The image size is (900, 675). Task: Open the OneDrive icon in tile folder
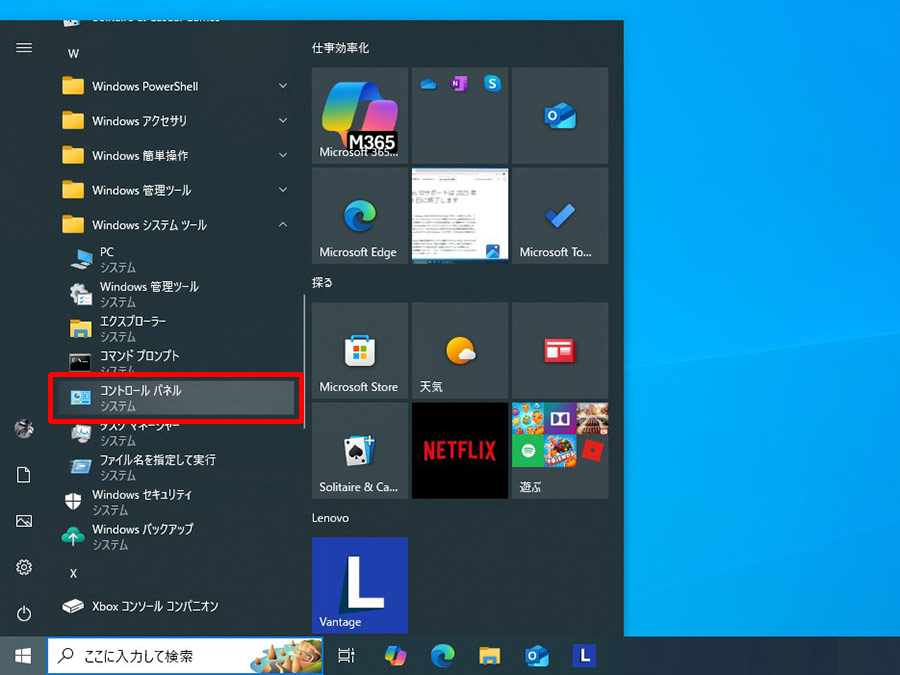click(428, 84)
